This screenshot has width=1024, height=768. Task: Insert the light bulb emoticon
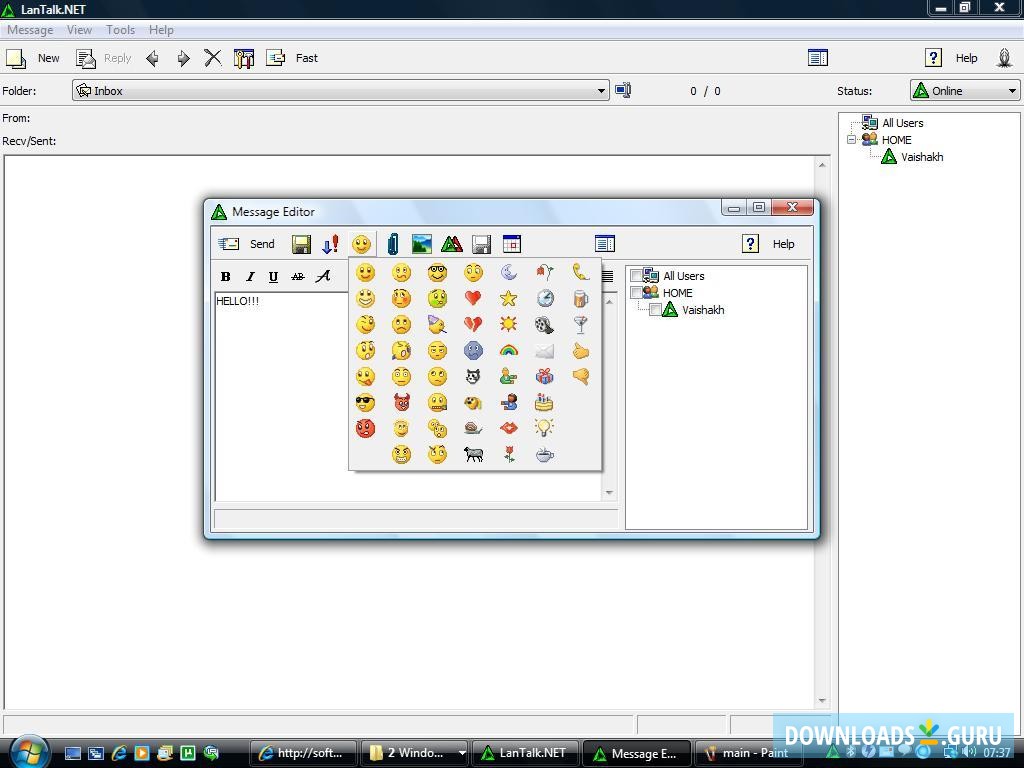coord(544,428)
